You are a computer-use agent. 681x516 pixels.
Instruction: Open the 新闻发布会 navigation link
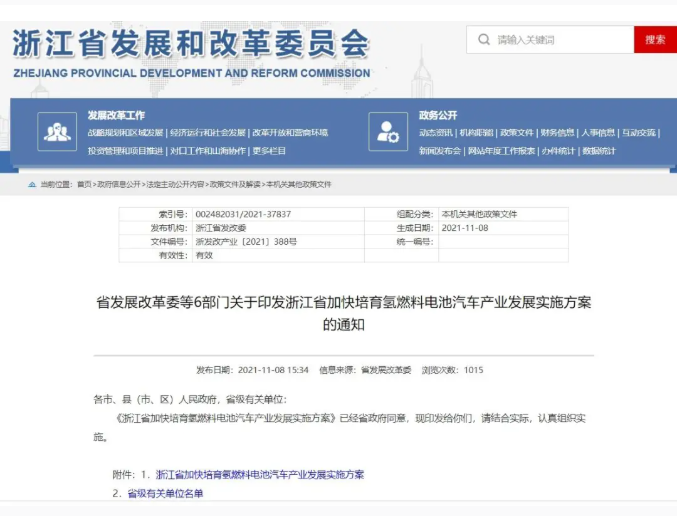(x=440, y=151)
